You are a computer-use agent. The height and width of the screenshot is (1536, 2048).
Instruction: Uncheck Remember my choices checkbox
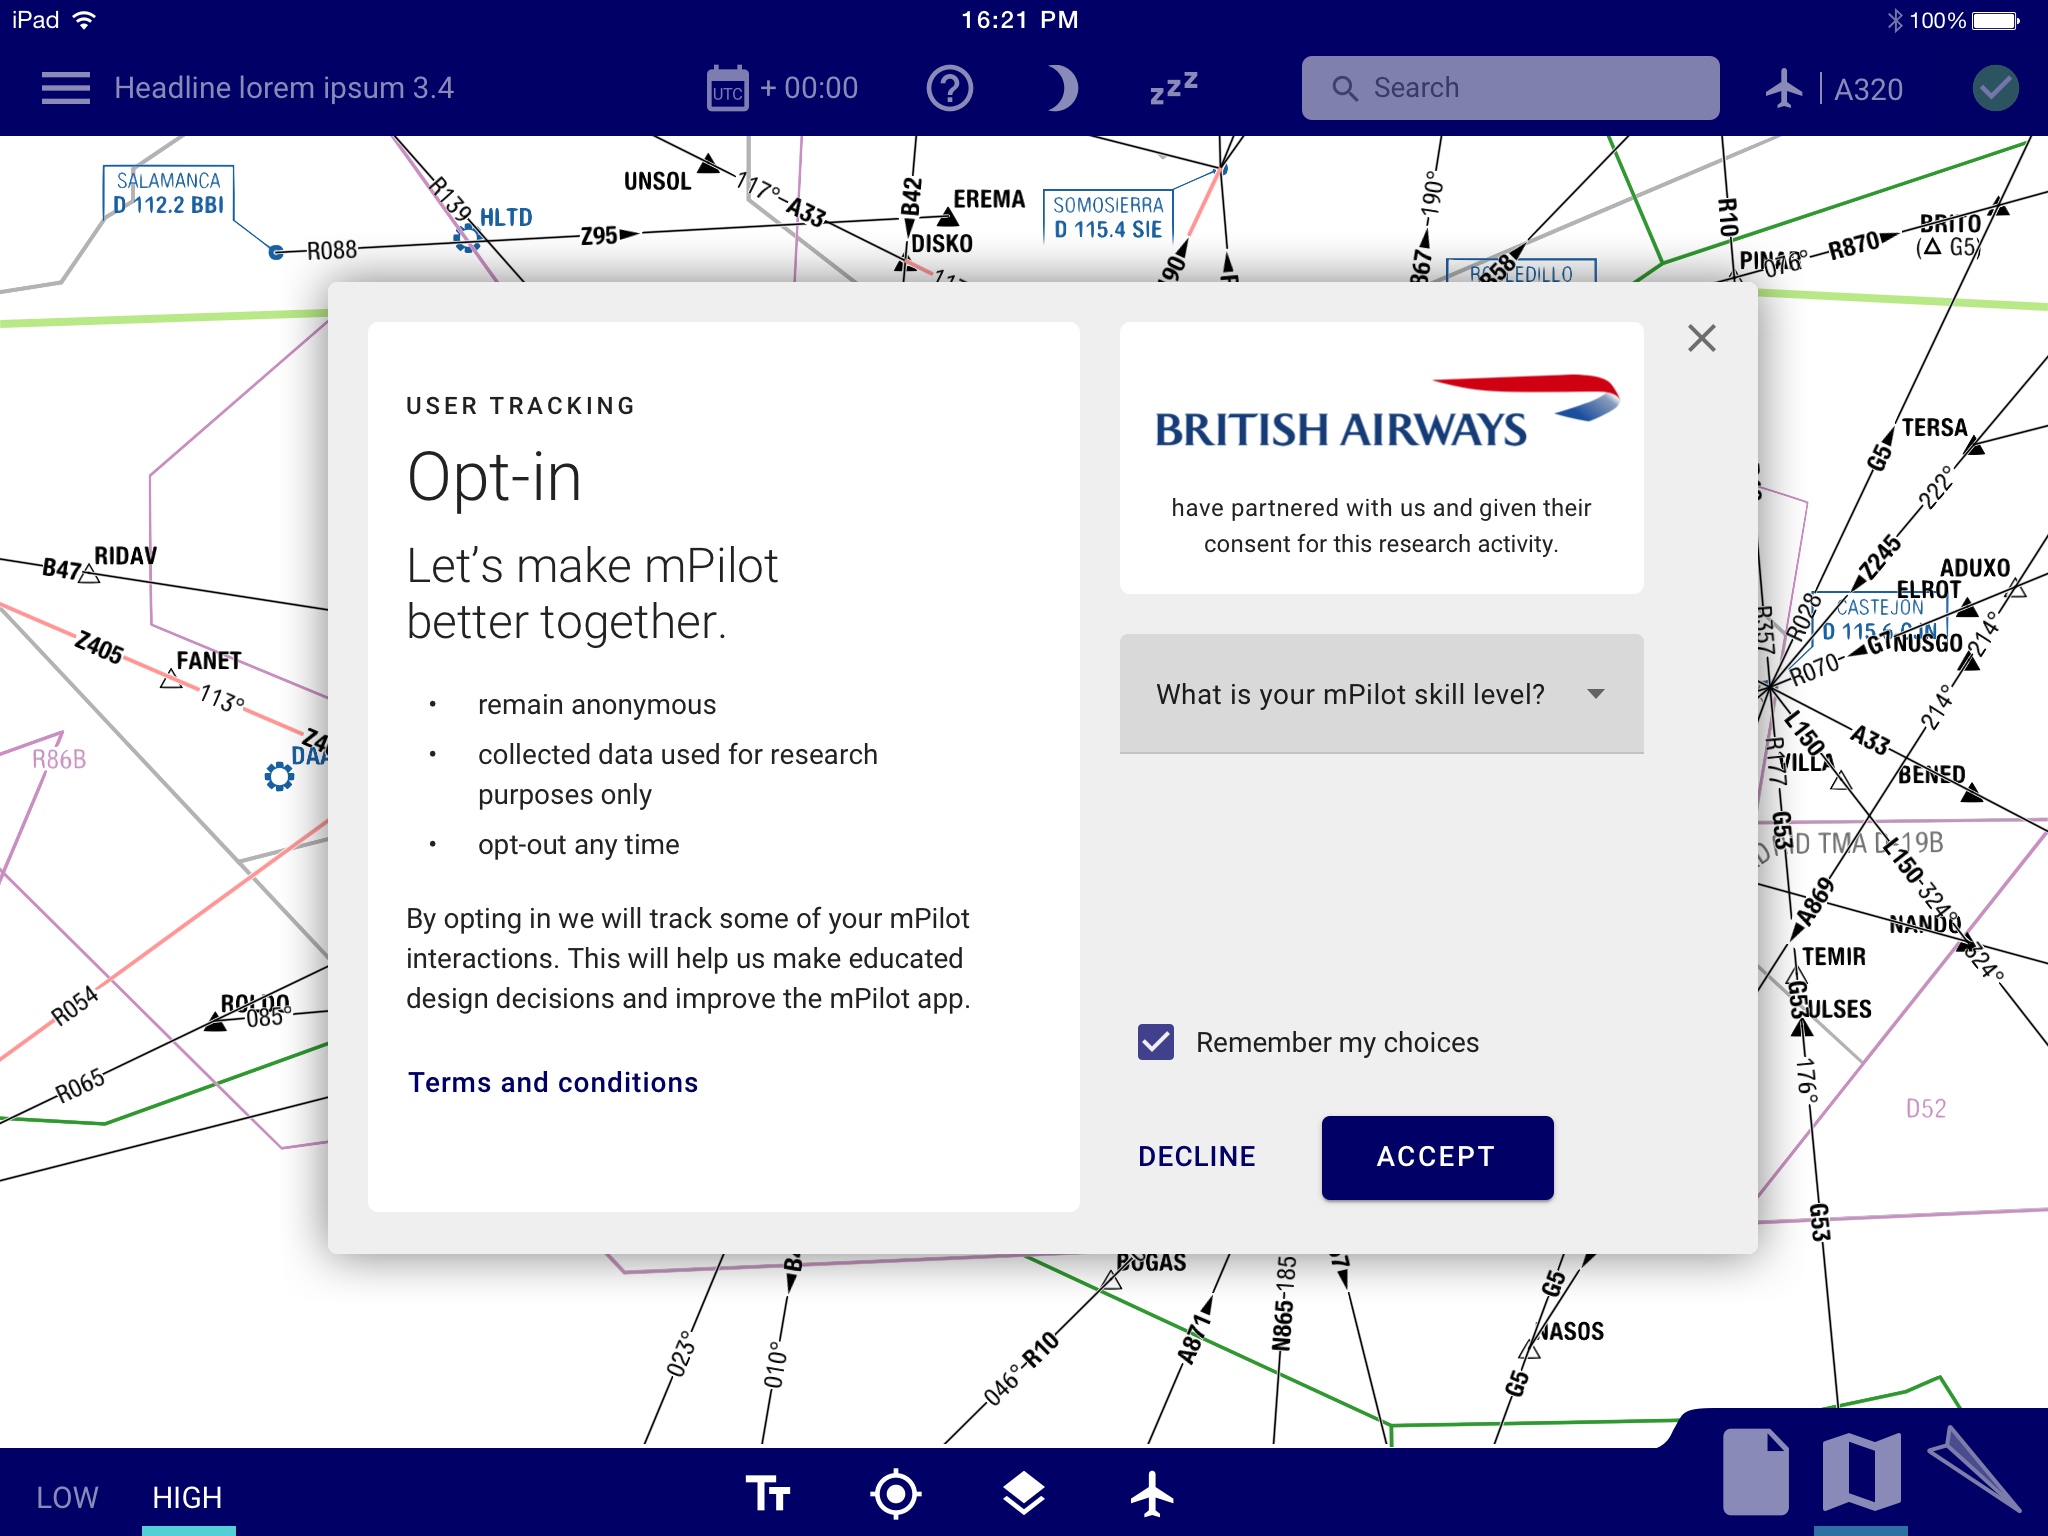click(x=1156, y=1042)
